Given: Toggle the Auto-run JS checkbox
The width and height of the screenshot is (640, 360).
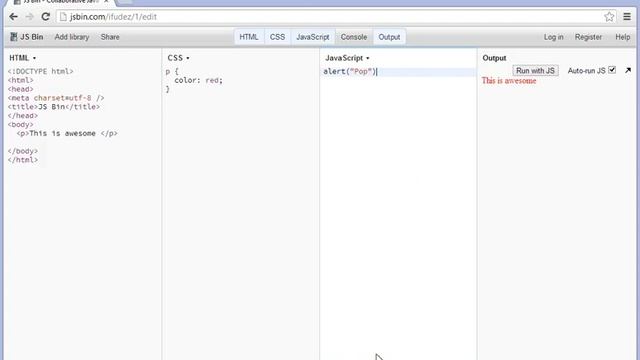Looking at the screenshot, I should click(612, 70).
